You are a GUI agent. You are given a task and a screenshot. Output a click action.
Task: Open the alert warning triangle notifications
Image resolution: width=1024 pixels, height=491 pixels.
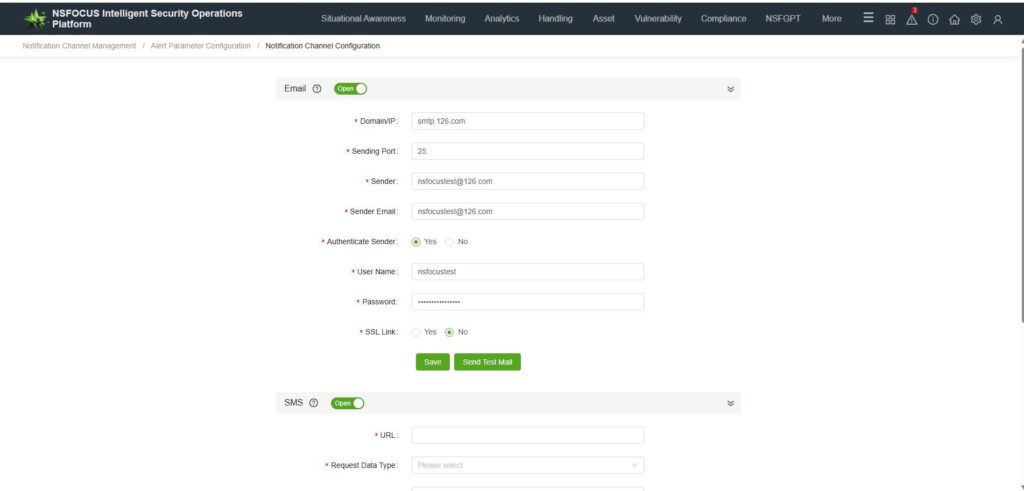click(911, 19)
